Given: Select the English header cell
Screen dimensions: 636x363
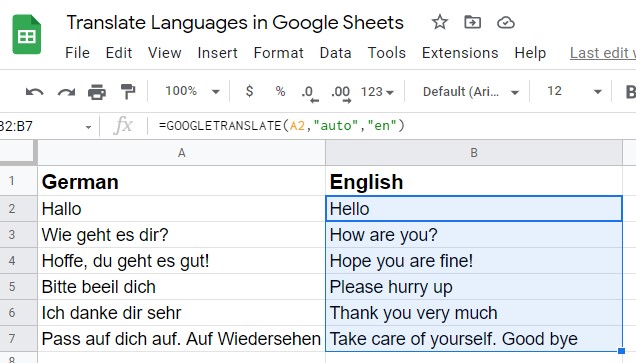Looking at the screenshot, I should click(474, 181).
